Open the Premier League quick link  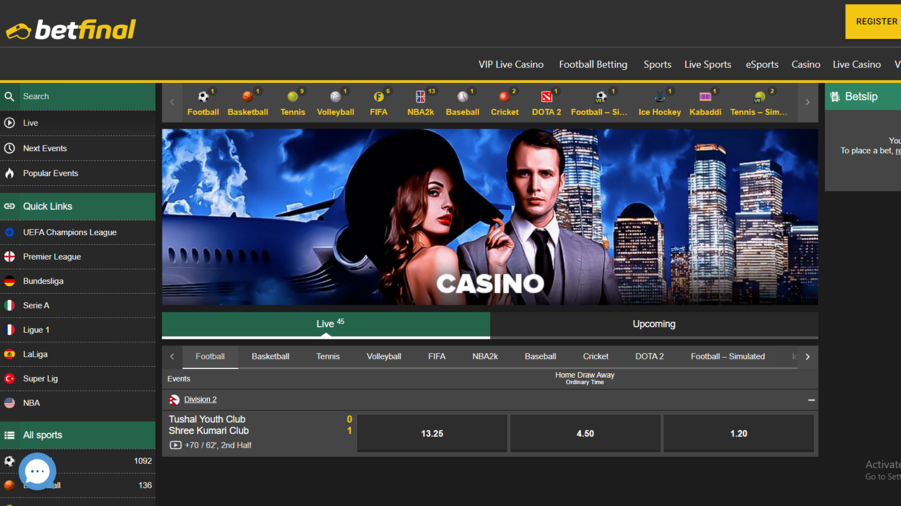52,257
